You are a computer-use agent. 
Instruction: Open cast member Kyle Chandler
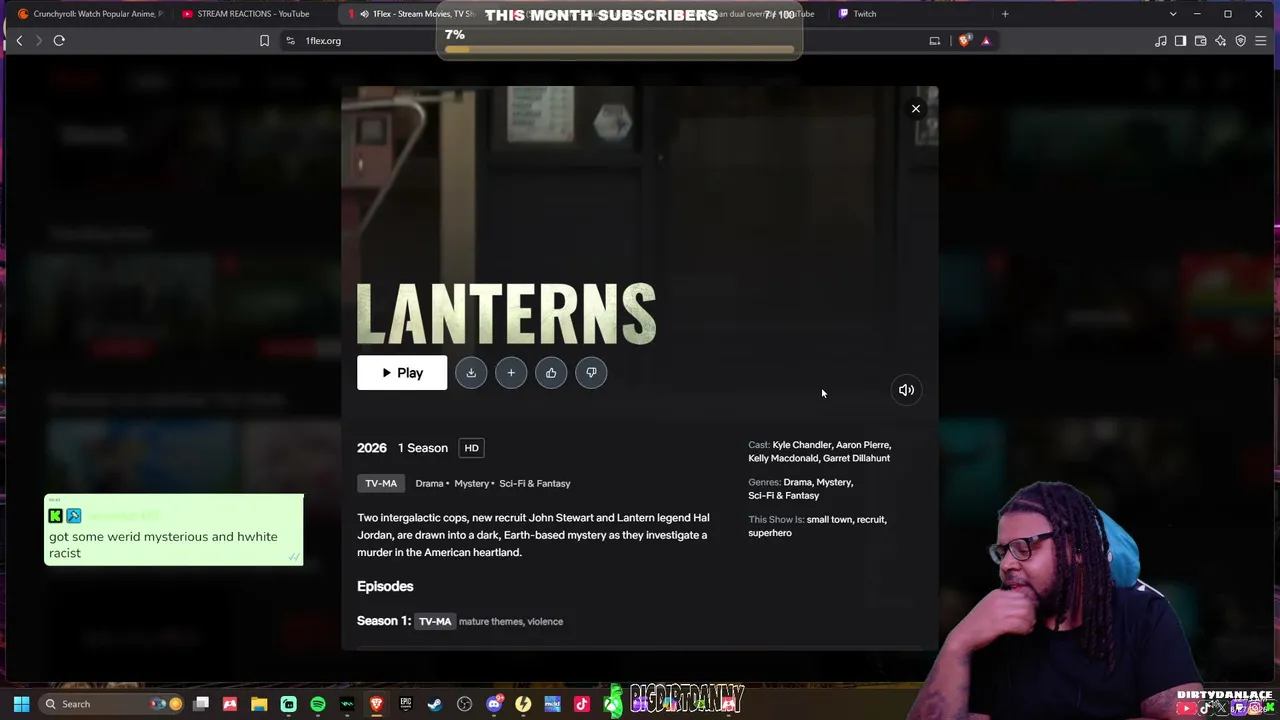pyautogui.click(x=802, y=445)
